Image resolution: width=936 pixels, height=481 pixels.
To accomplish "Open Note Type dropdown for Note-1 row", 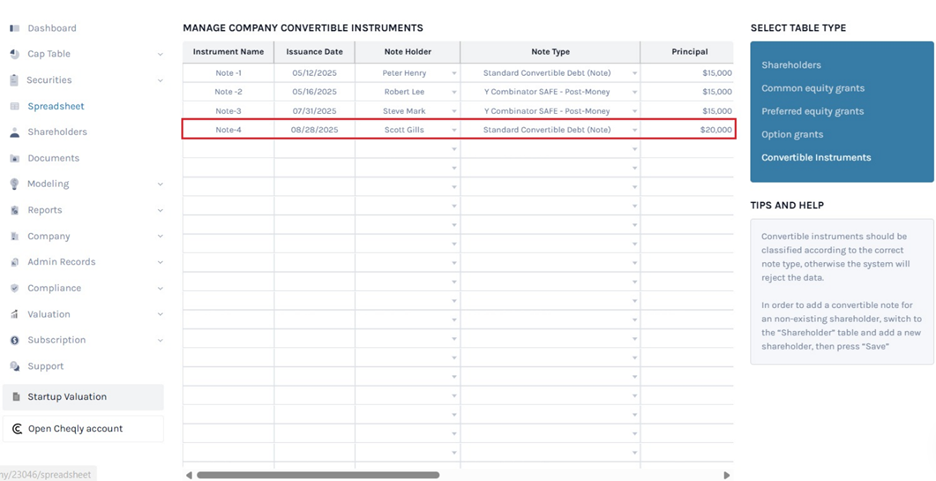I will pos(634,73).
